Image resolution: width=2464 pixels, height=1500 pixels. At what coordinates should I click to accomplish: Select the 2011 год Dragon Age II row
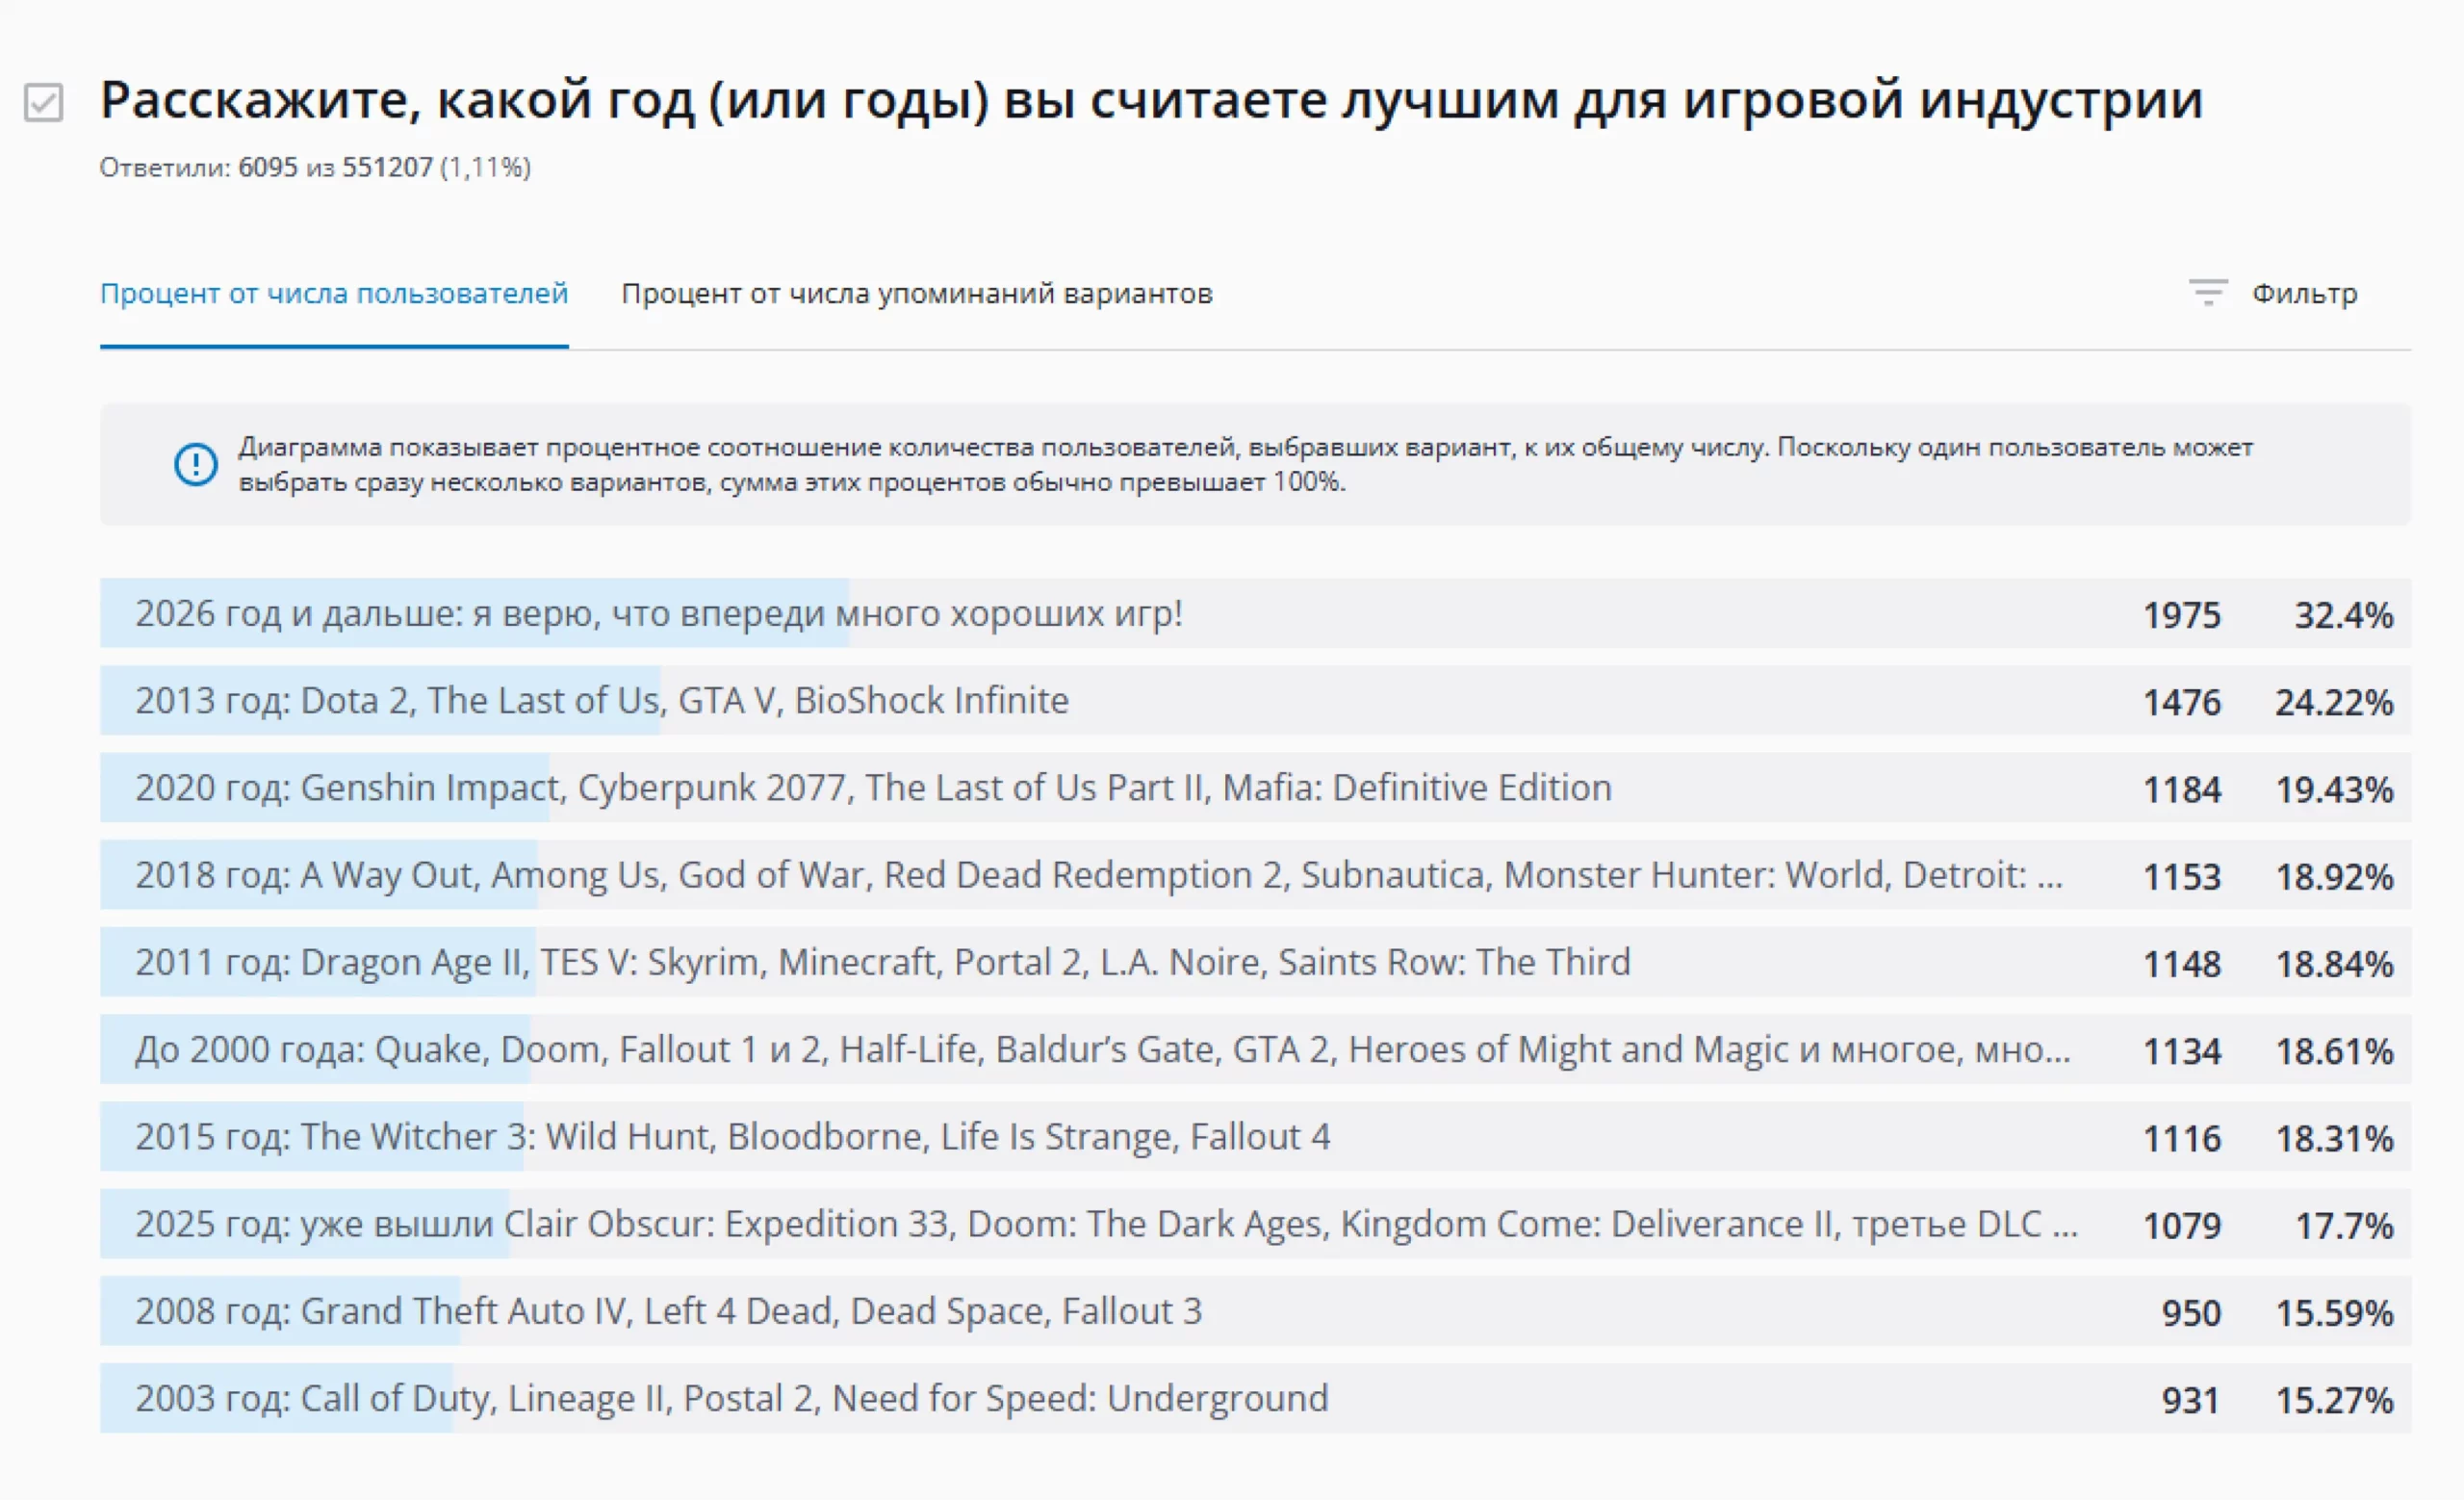pyautogui.click(x=882, y=962)
